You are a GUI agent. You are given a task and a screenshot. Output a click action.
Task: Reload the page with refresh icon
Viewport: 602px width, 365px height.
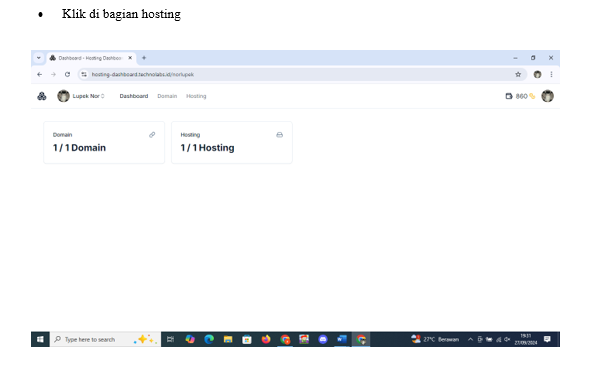pos(67,74)
